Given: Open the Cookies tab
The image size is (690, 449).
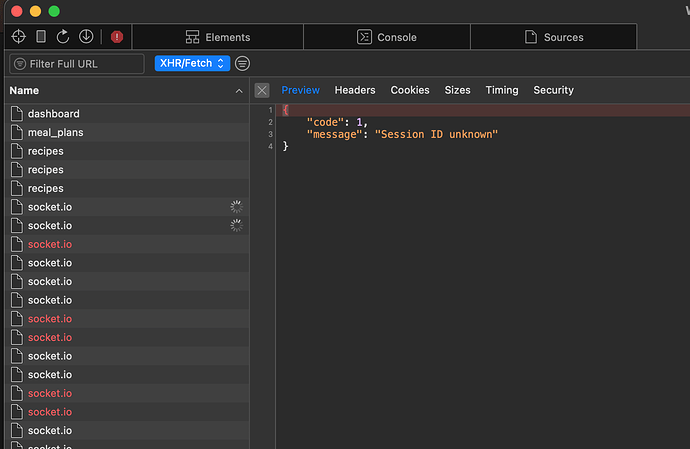Looking at the screenshot, I should coord(410,90).
